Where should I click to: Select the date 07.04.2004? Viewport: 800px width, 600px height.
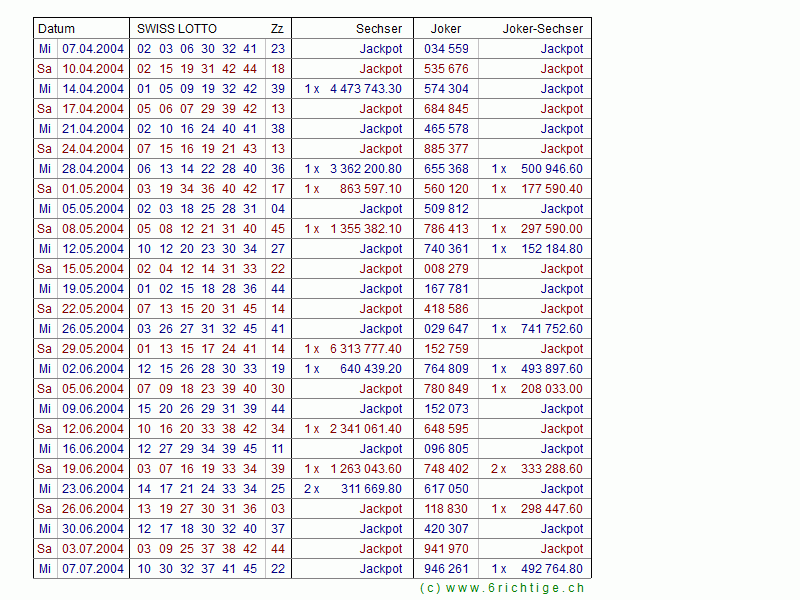(x=93, y=49)
